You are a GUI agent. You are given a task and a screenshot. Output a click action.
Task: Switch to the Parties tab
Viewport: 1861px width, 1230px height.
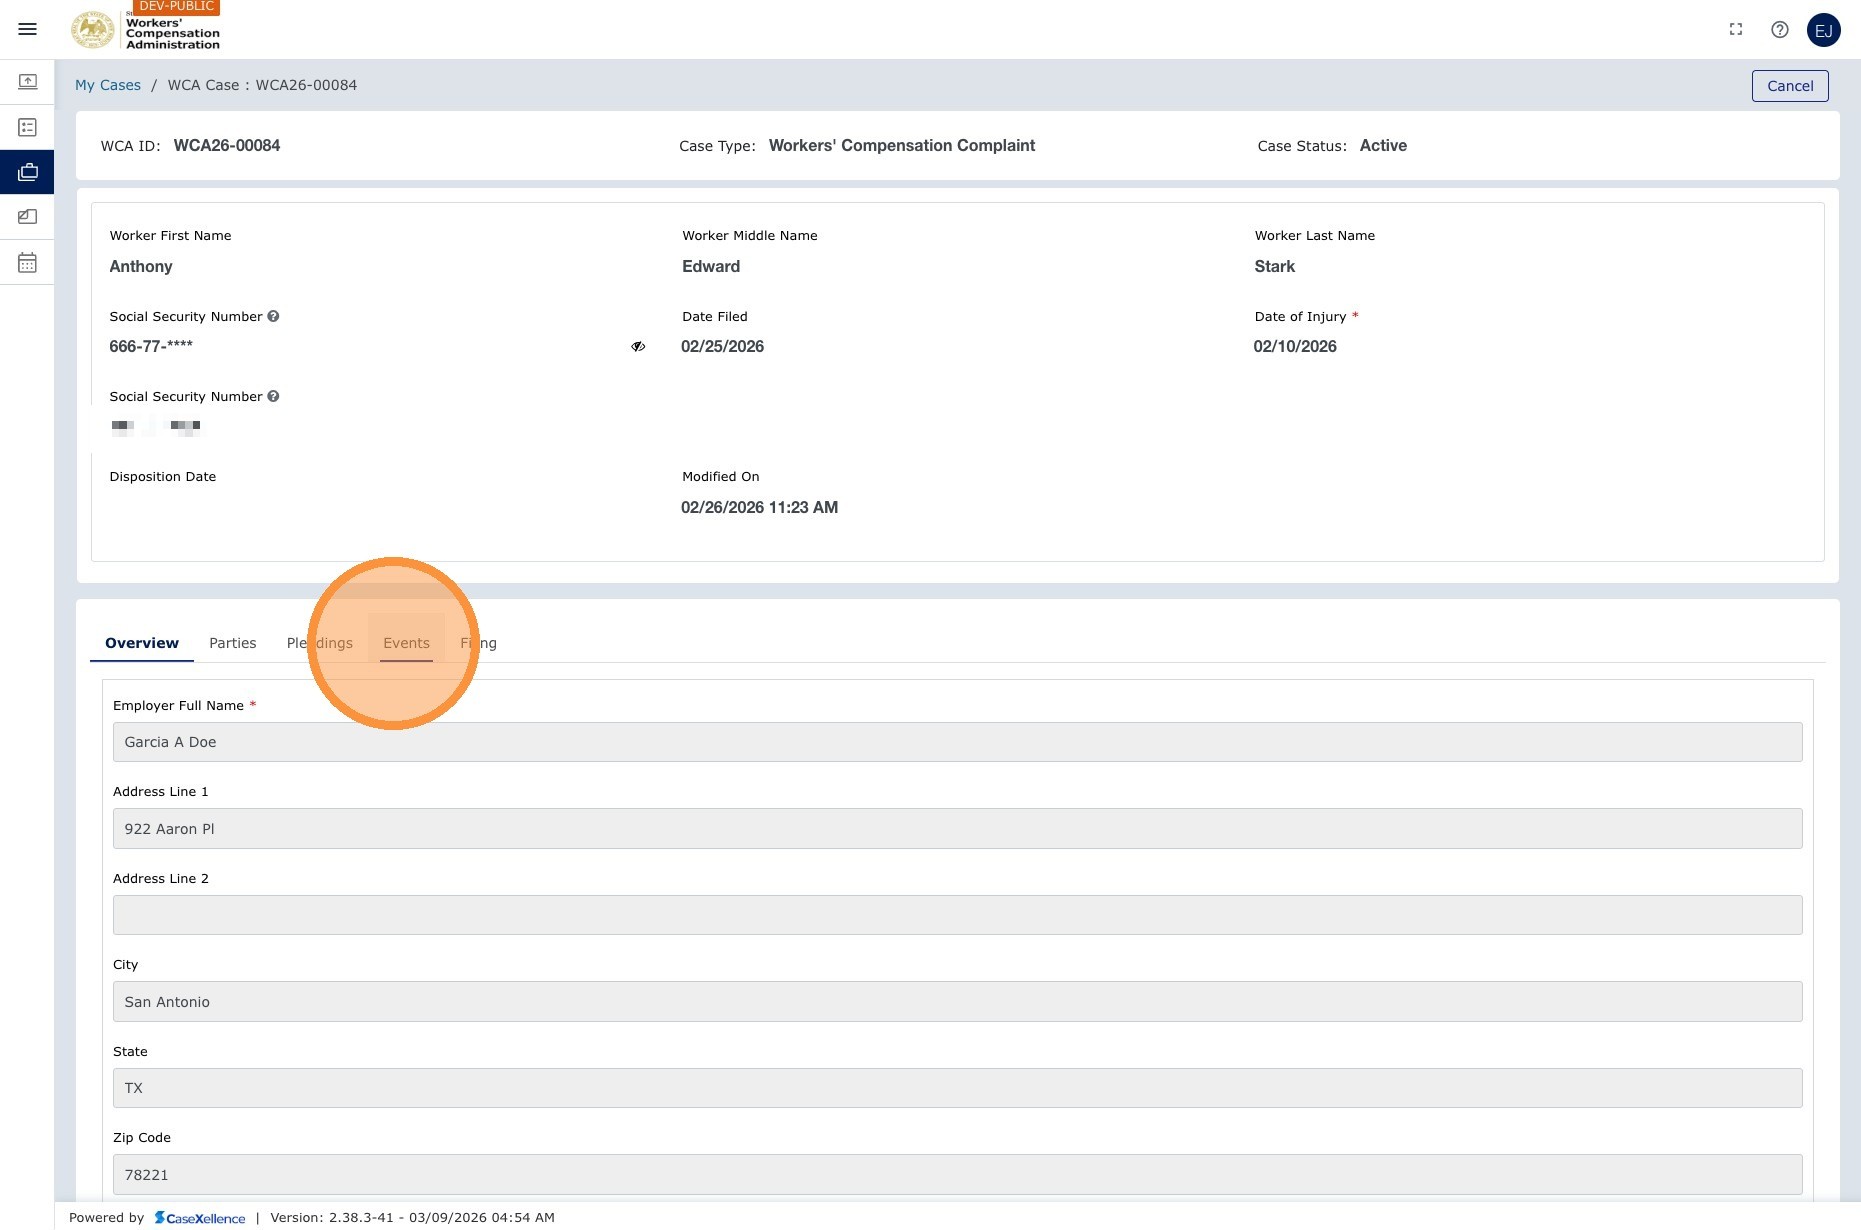233,643
